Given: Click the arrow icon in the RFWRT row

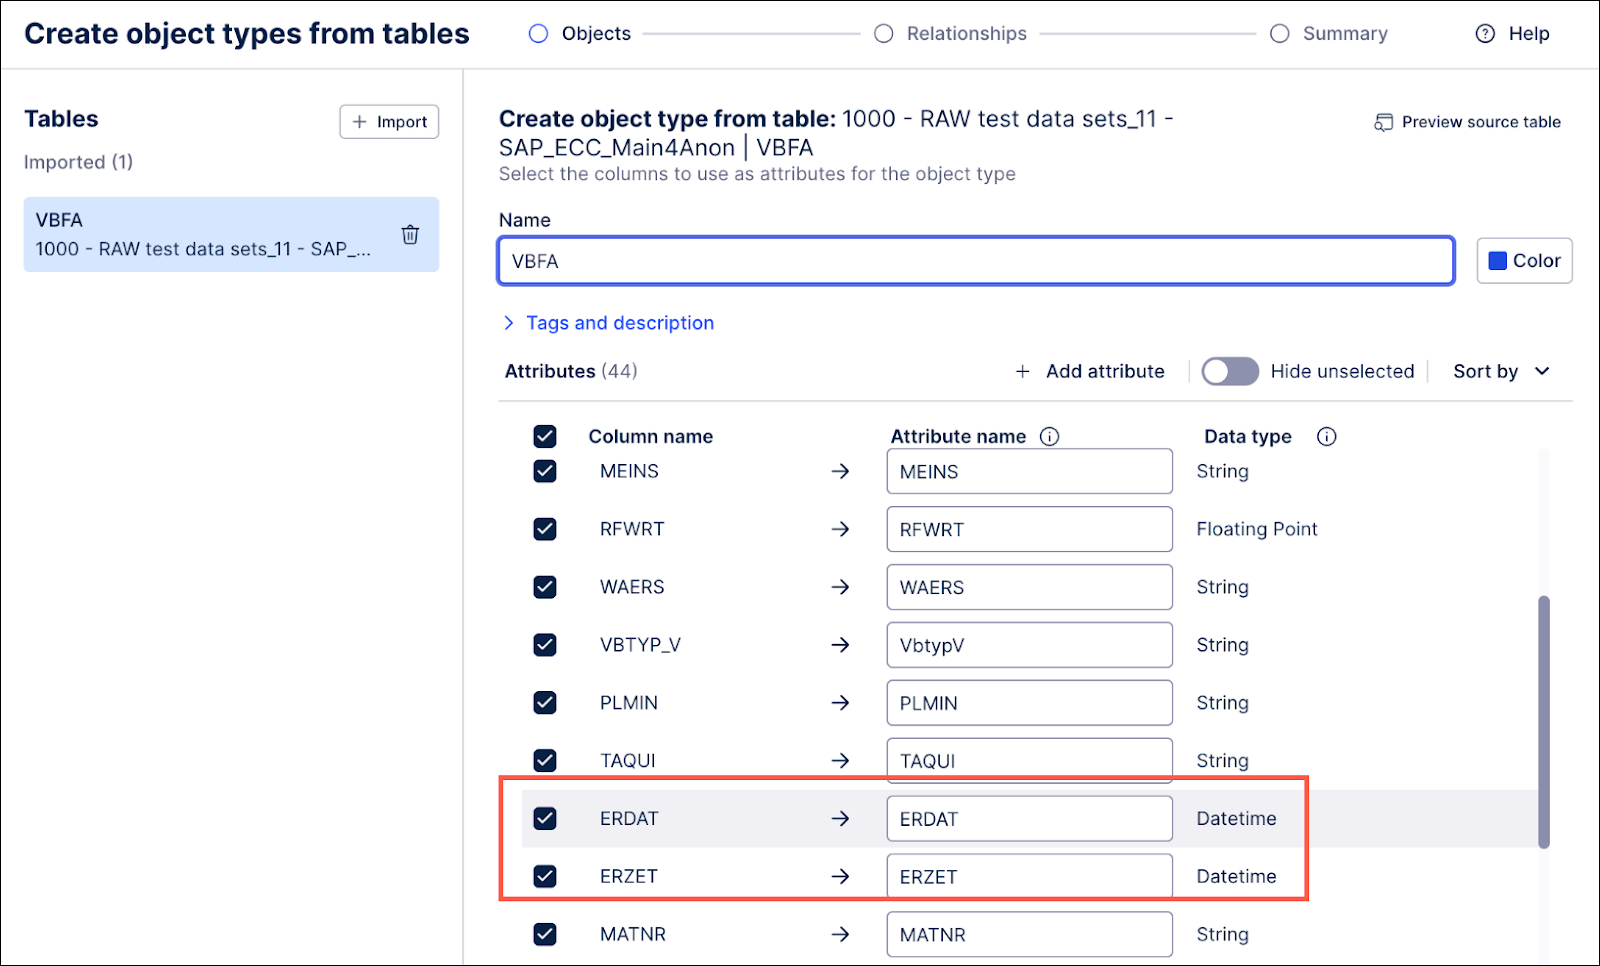Looking at the screenshot, I should tap(840, 529).
